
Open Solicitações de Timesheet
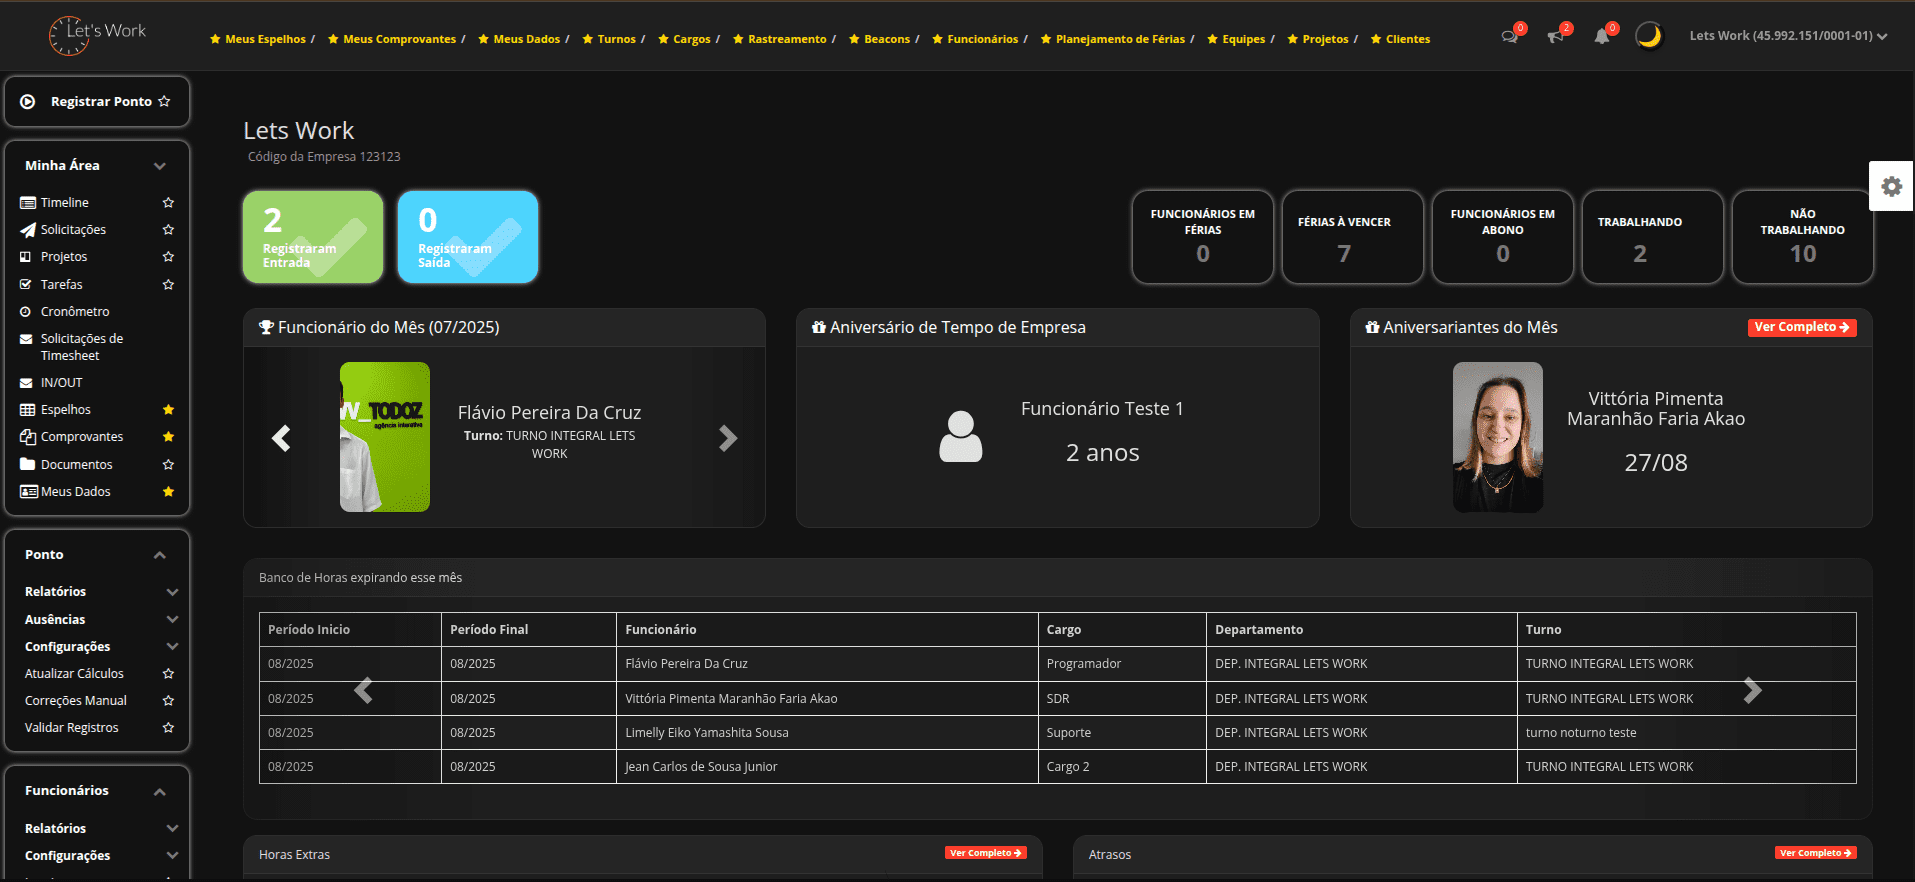point(82,347)
